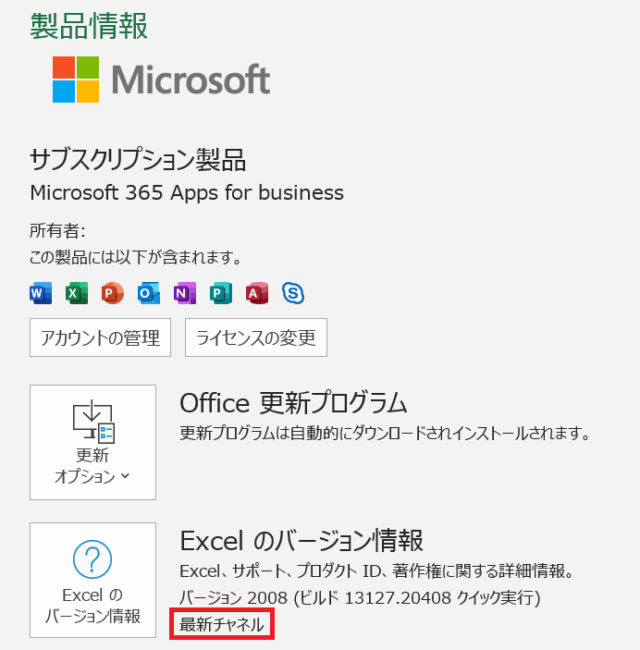This screenshot has width=640, height=650.
Task: Click the Skype for Business icon
Action: tap(293, 293)
